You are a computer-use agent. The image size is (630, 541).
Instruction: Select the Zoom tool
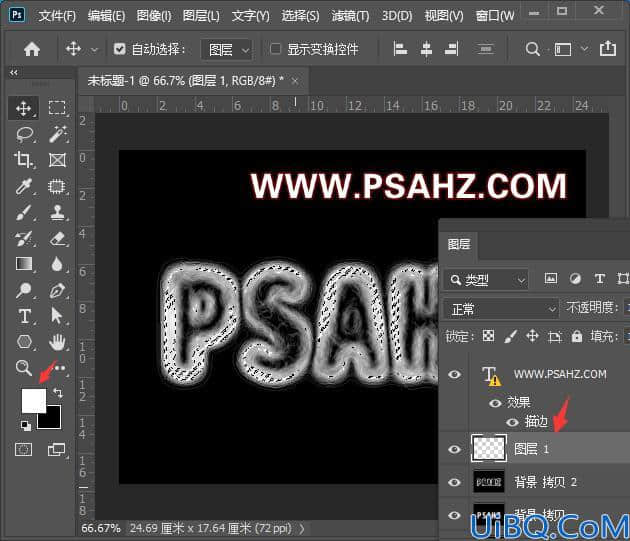tap(24, 368)
